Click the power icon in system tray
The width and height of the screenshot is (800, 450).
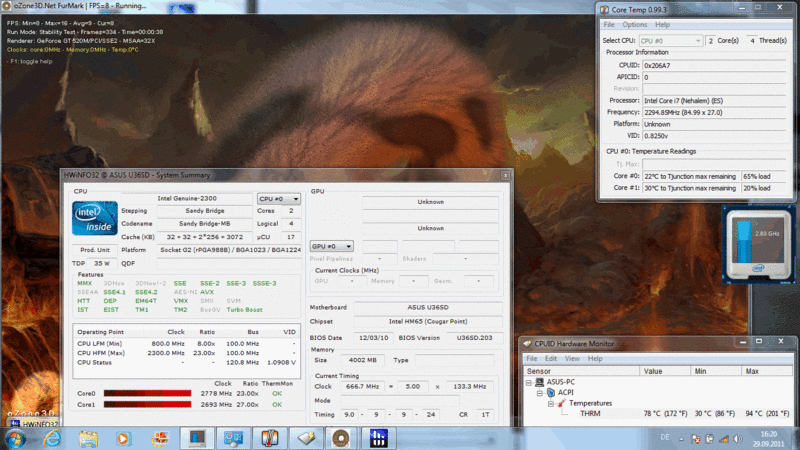[709, 439]
